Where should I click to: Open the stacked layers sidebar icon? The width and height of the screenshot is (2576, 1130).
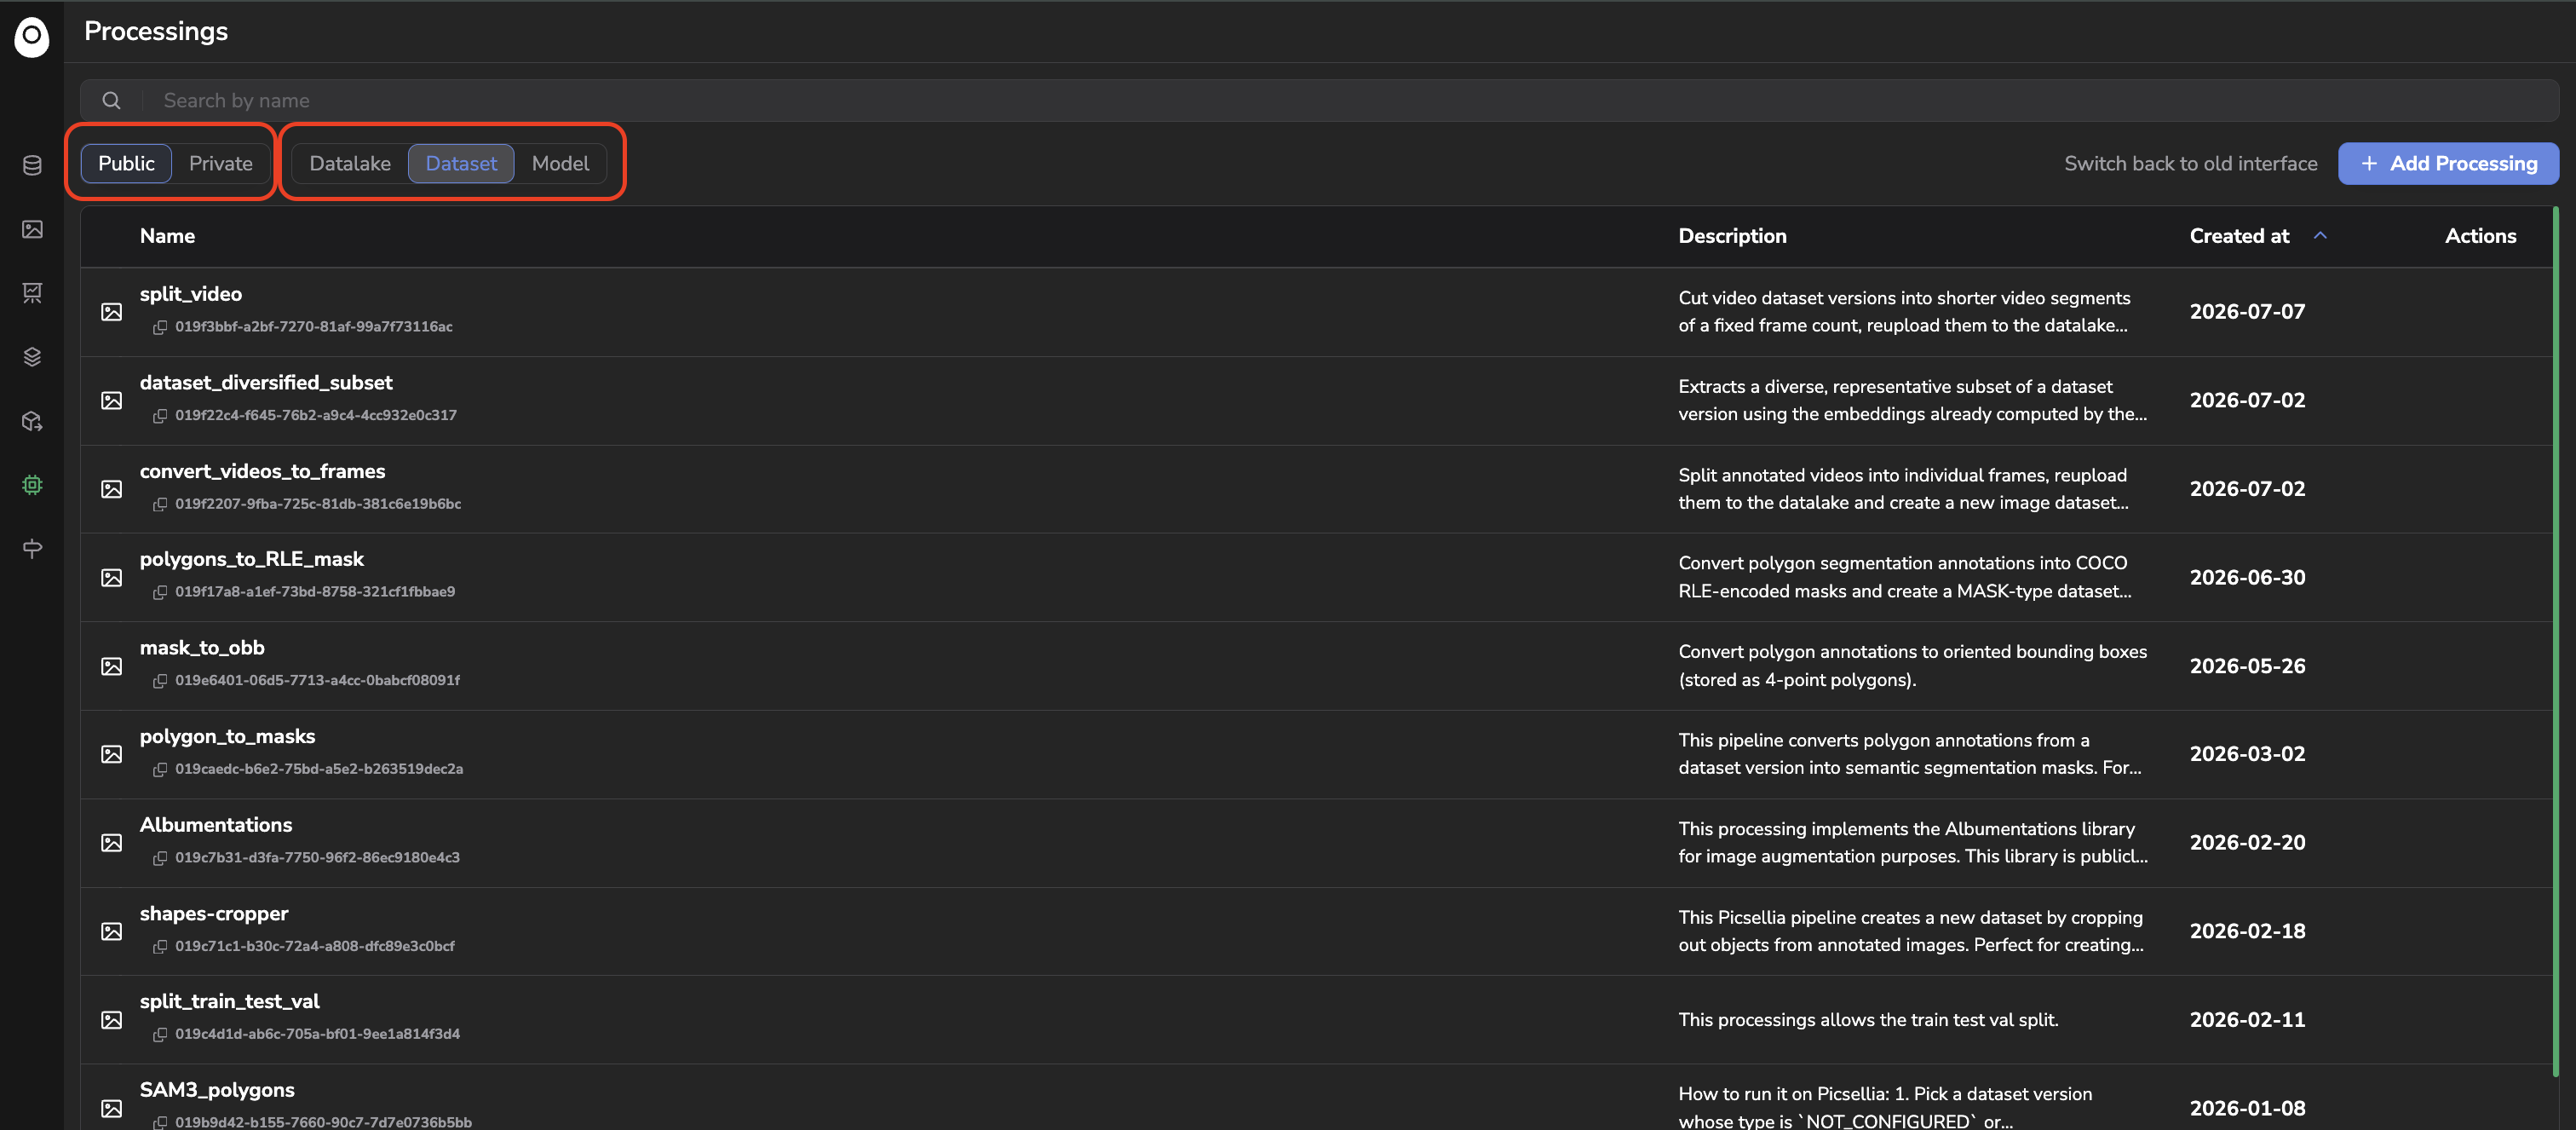(x=32, y=357)
